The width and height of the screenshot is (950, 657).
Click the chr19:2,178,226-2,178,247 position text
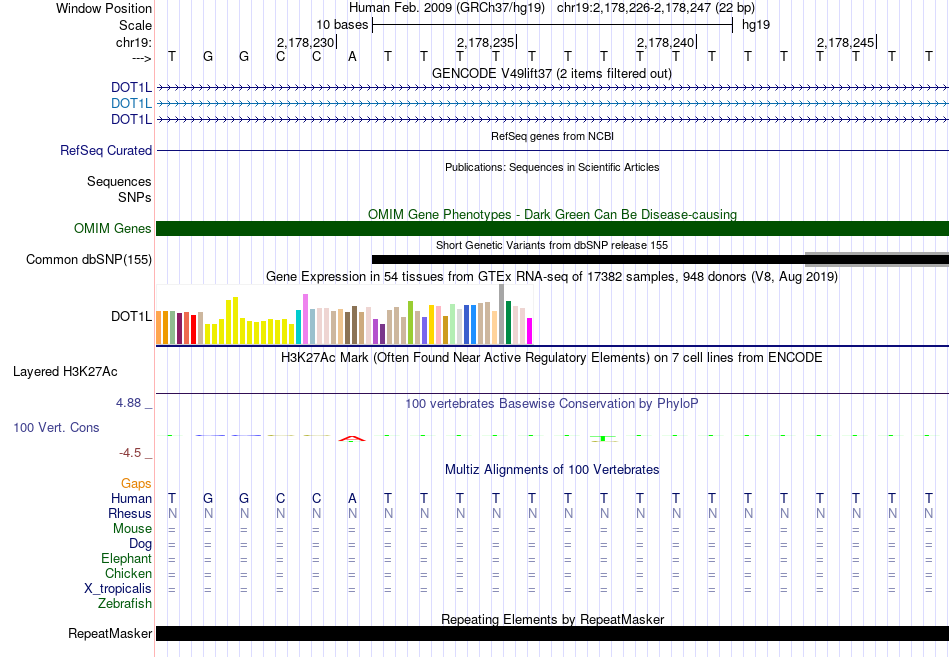656,8
